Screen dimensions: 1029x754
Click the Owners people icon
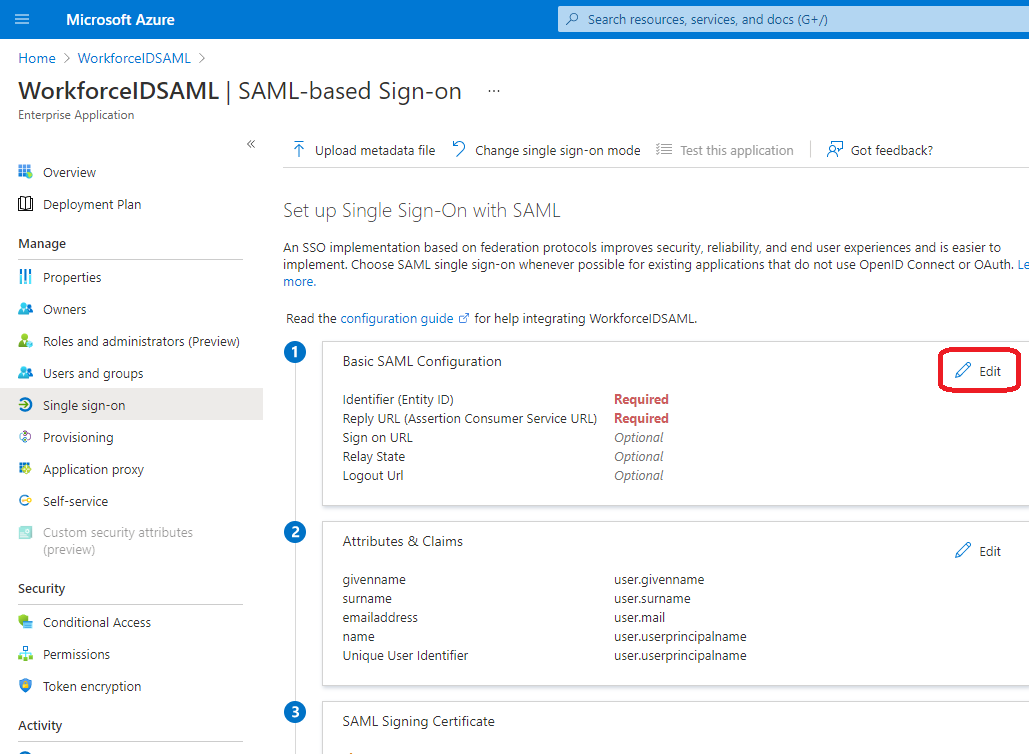[x=26, y=309]
